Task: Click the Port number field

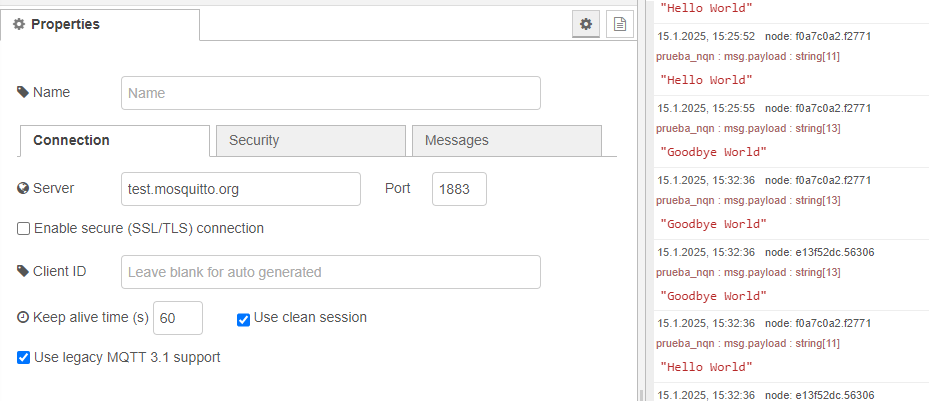Action: (459, 188)
